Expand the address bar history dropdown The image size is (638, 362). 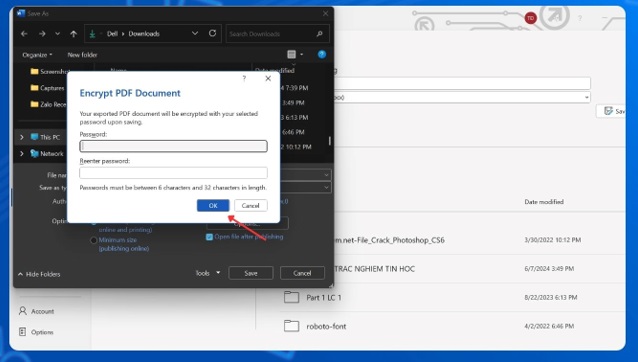195,33
